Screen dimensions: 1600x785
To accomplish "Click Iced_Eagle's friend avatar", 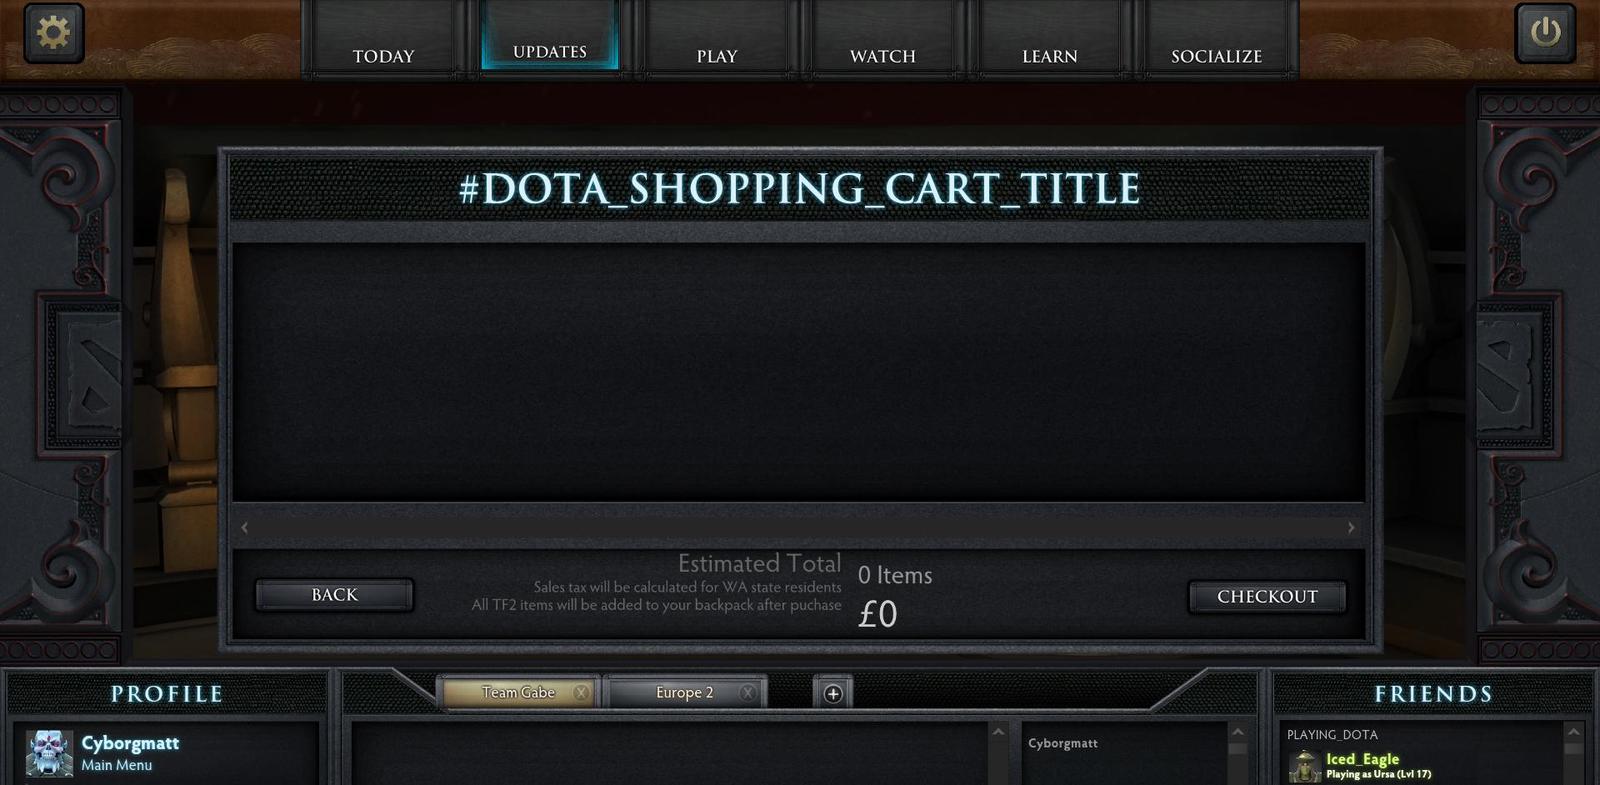I will [x=1304, y=766].
